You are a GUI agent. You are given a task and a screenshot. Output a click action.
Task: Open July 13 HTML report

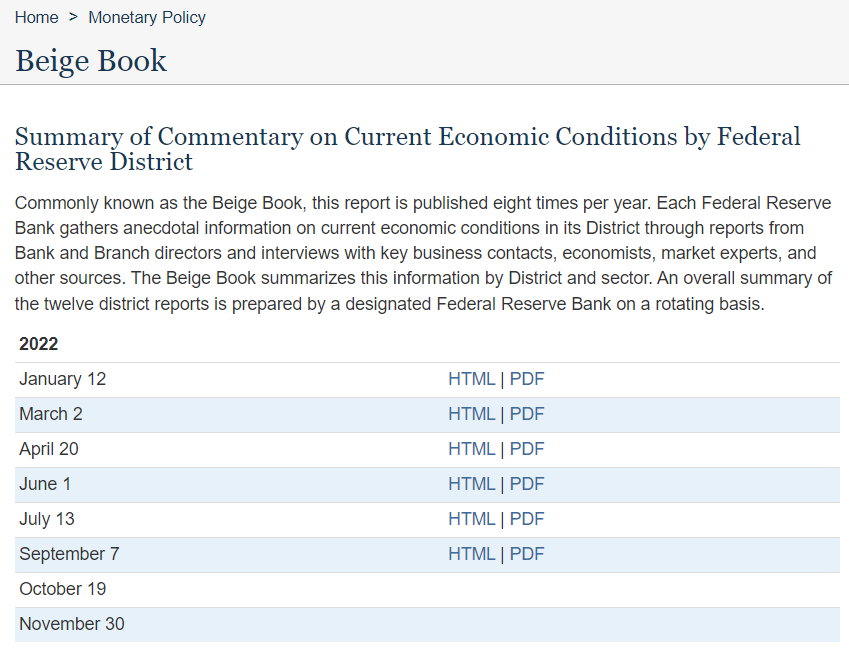(x=471, y=519)
